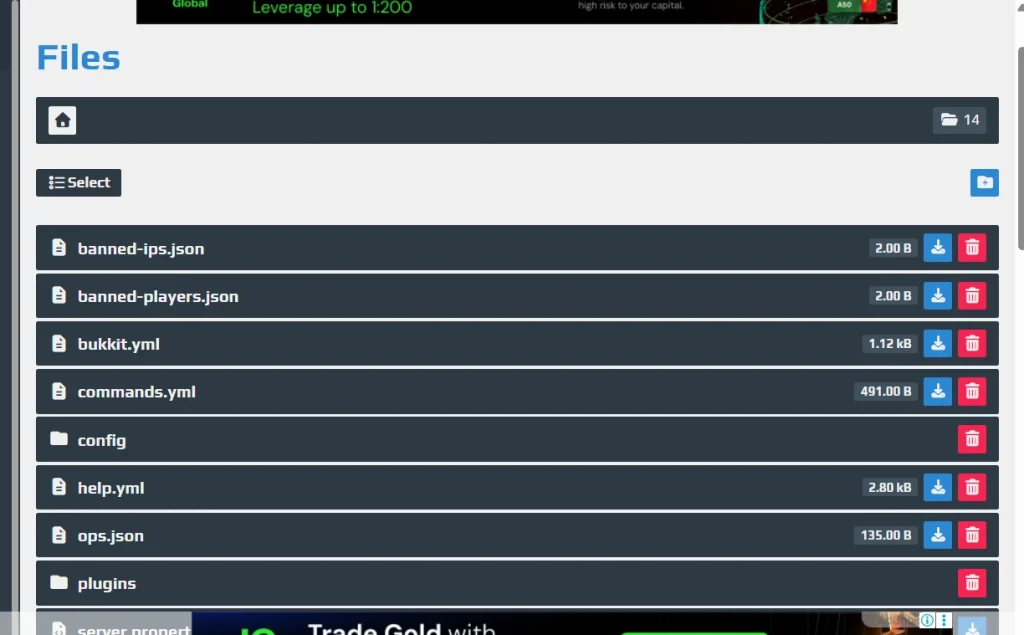Download the help.yml file
The image size is (1024, 635).
tap(937, 488)
